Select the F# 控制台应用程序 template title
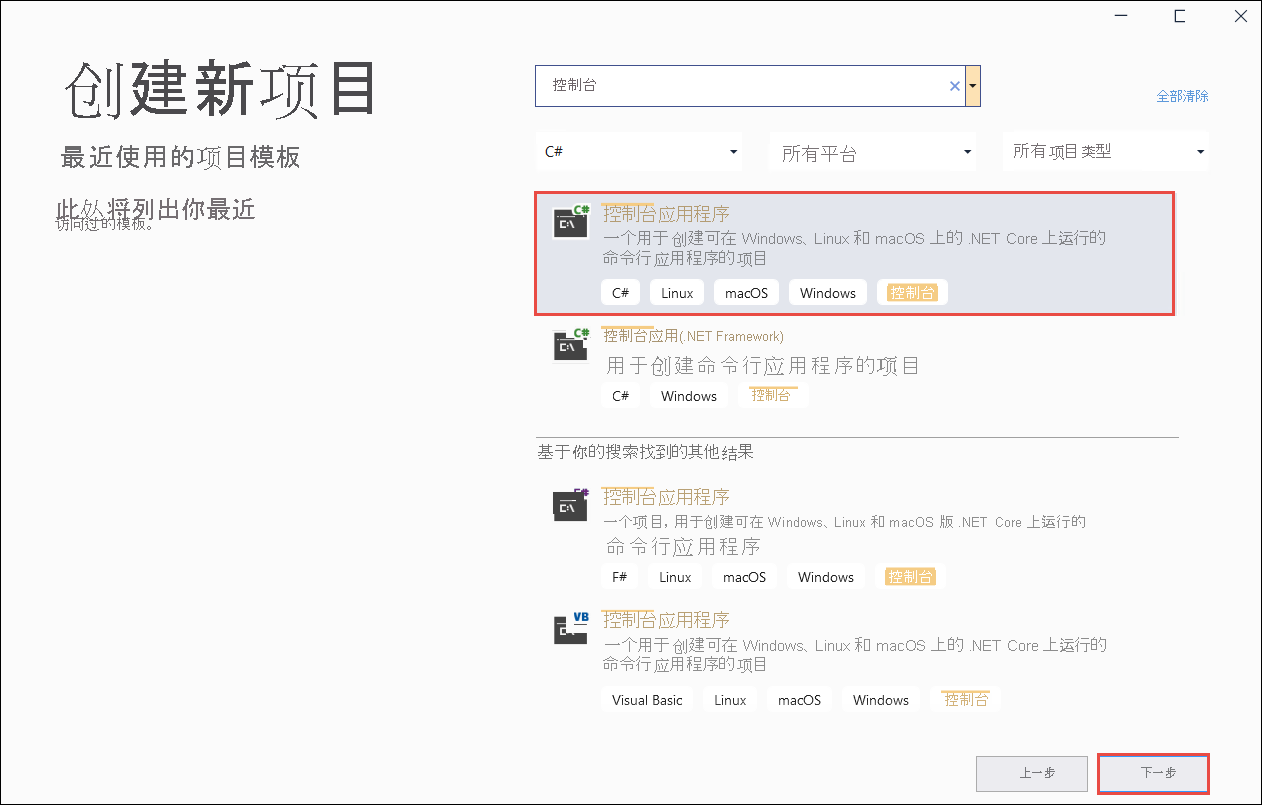1262x805 pixels. tap(666, 497)
